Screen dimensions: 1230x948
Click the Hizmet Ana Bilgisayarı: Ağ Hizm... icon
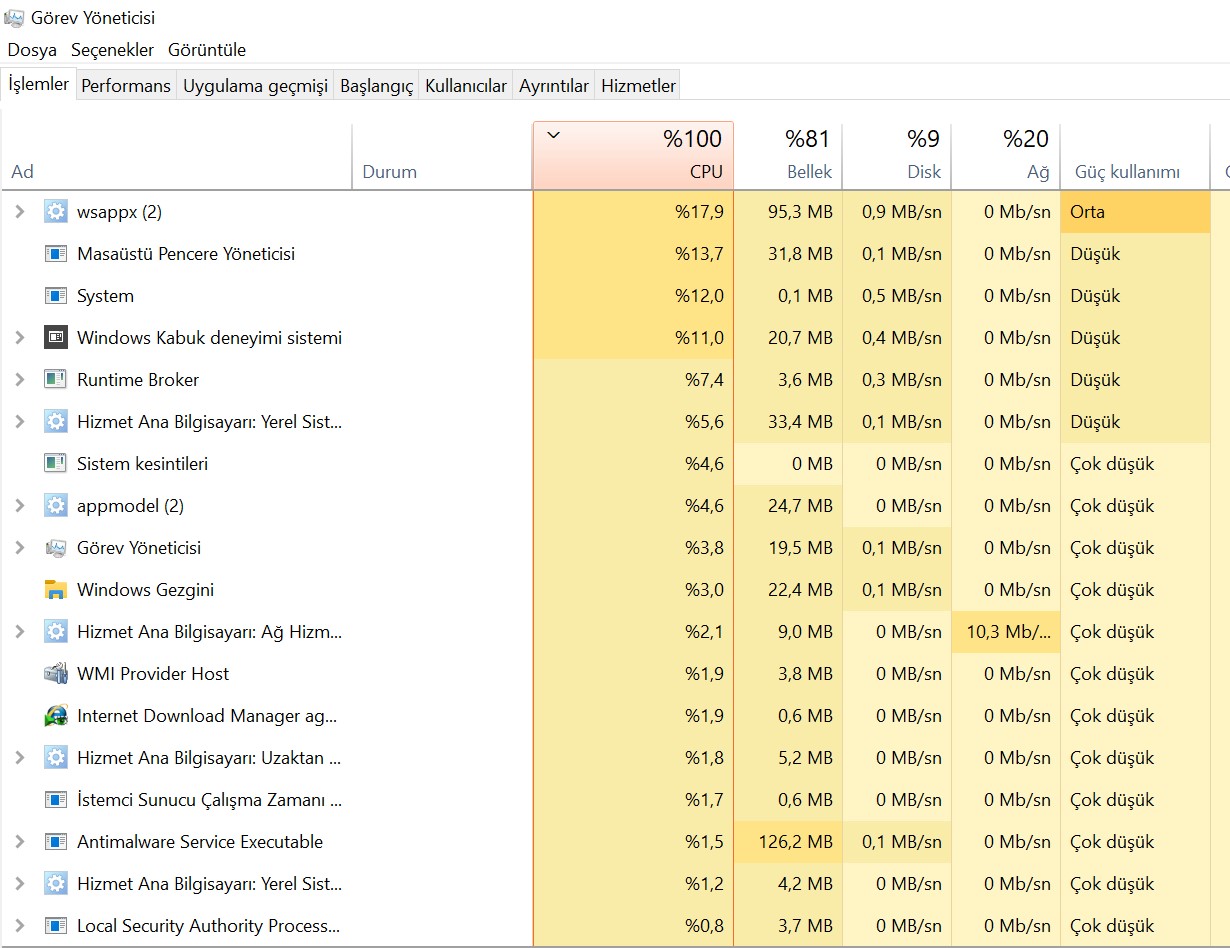[x=56, y=632]
